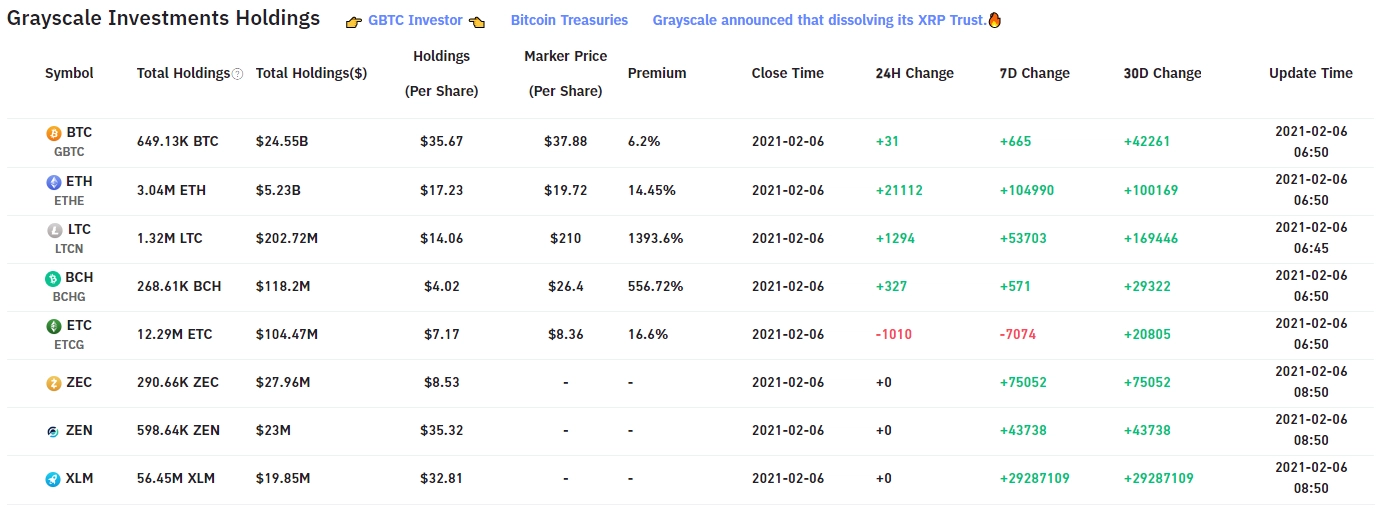Screen dimensions: 1383x509
Task: Click the +21112 24H change value
Action: click(x=899, y=190)
